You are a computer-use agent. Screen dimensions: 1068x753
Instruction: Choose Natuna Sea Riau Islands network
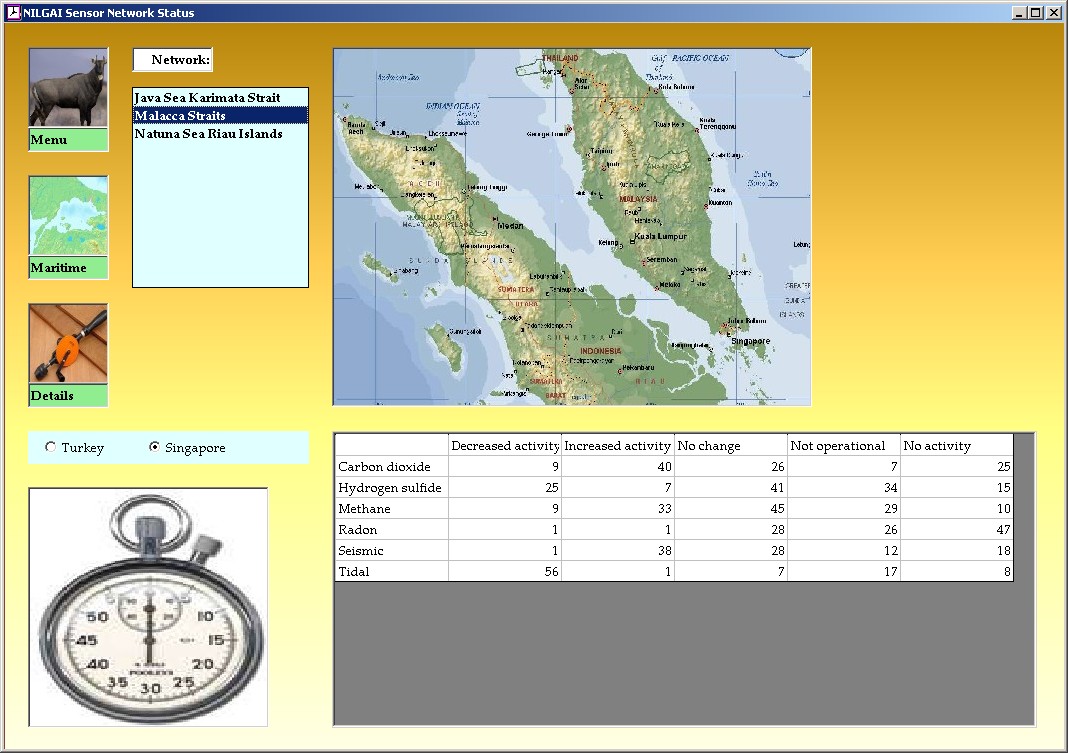pyautogui.click(x=208, y=134)
